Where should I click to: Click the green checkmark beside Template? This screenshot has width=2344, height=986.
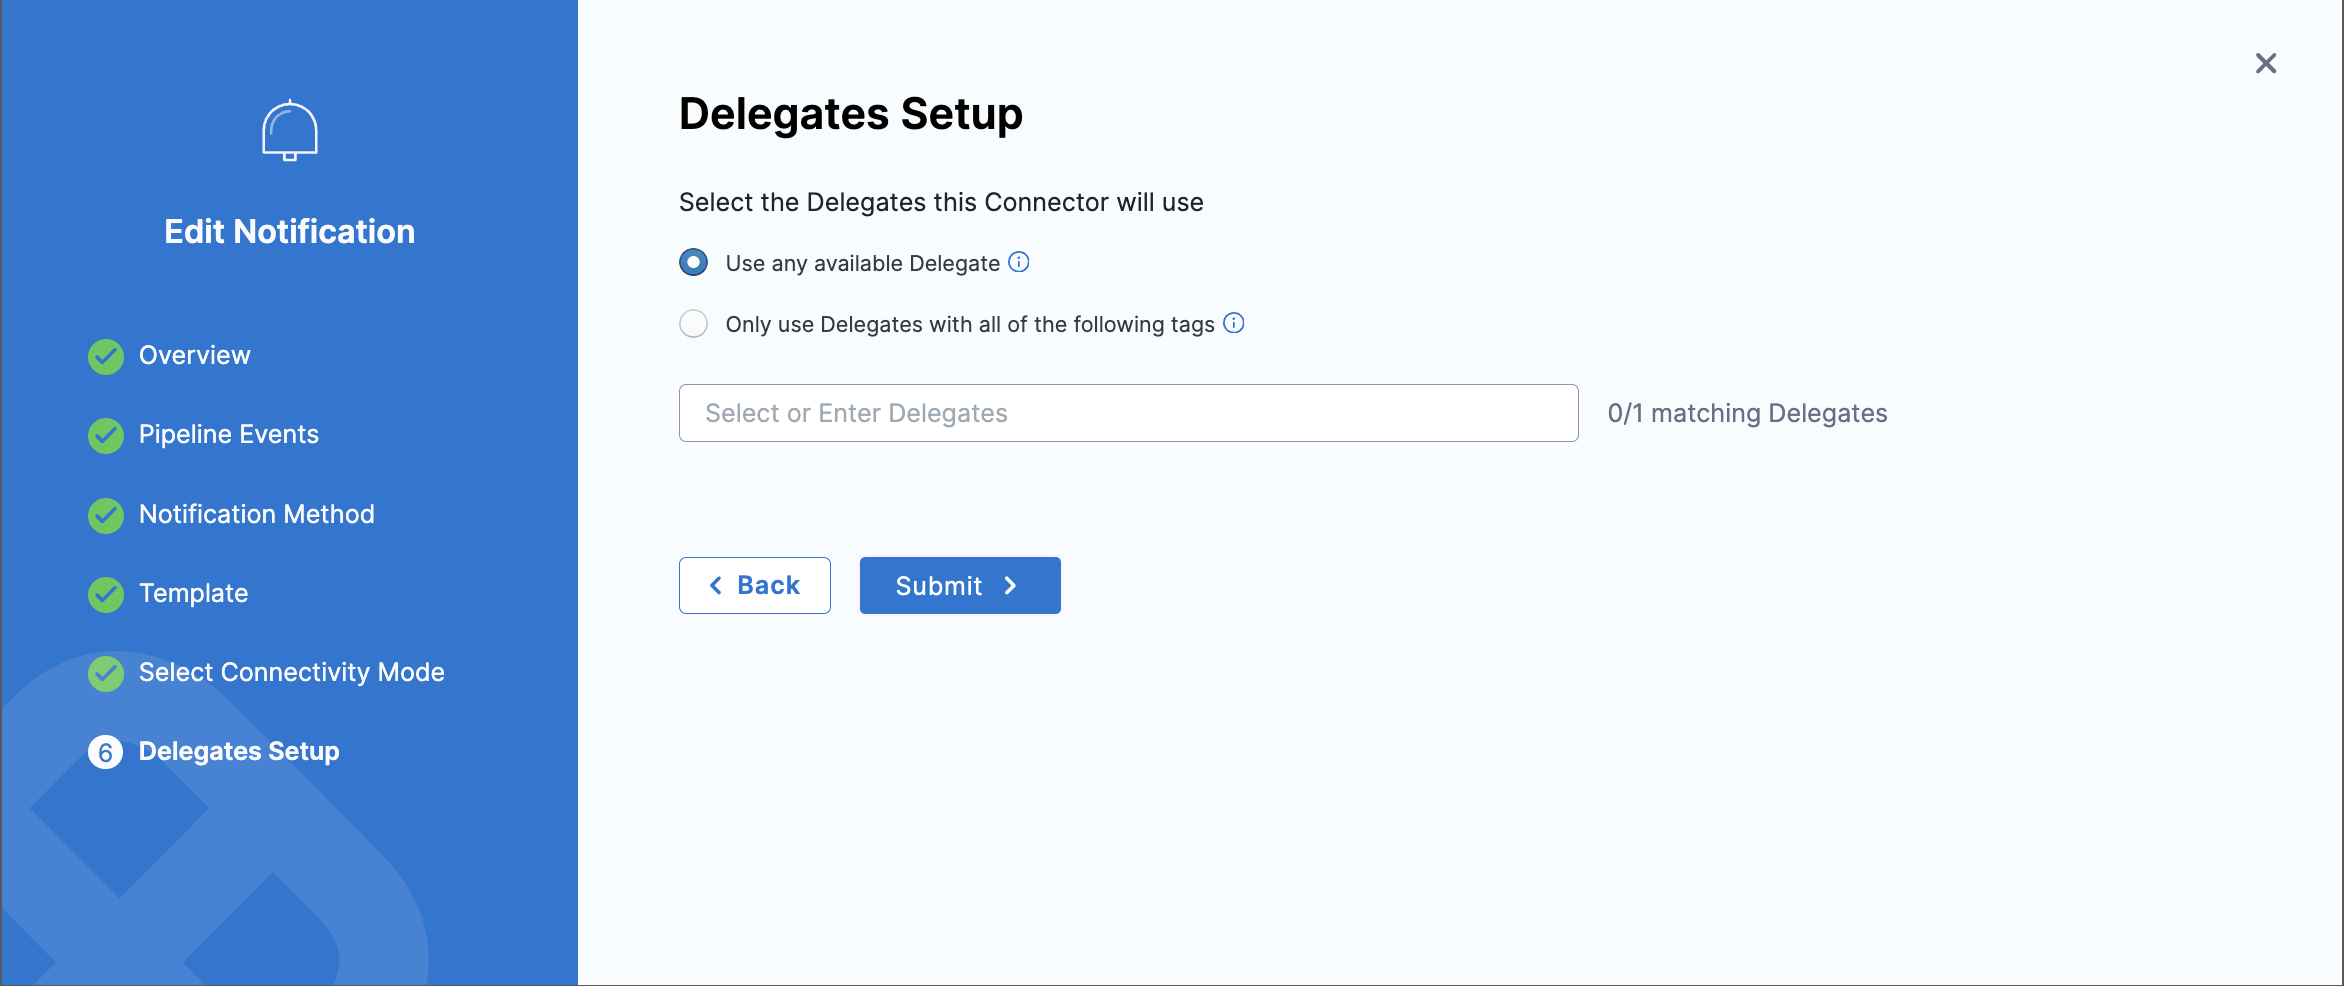pyautogui.click(x=106, y=594)
